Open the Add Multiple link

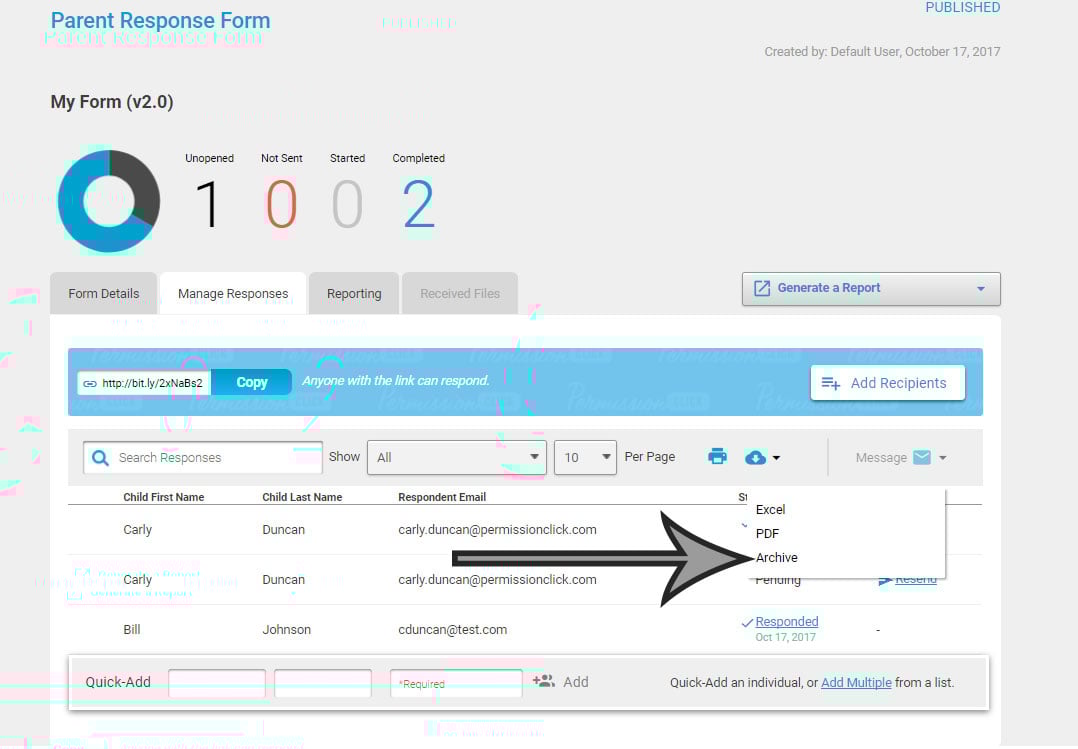pyautogui.click(x=856, y=683)
